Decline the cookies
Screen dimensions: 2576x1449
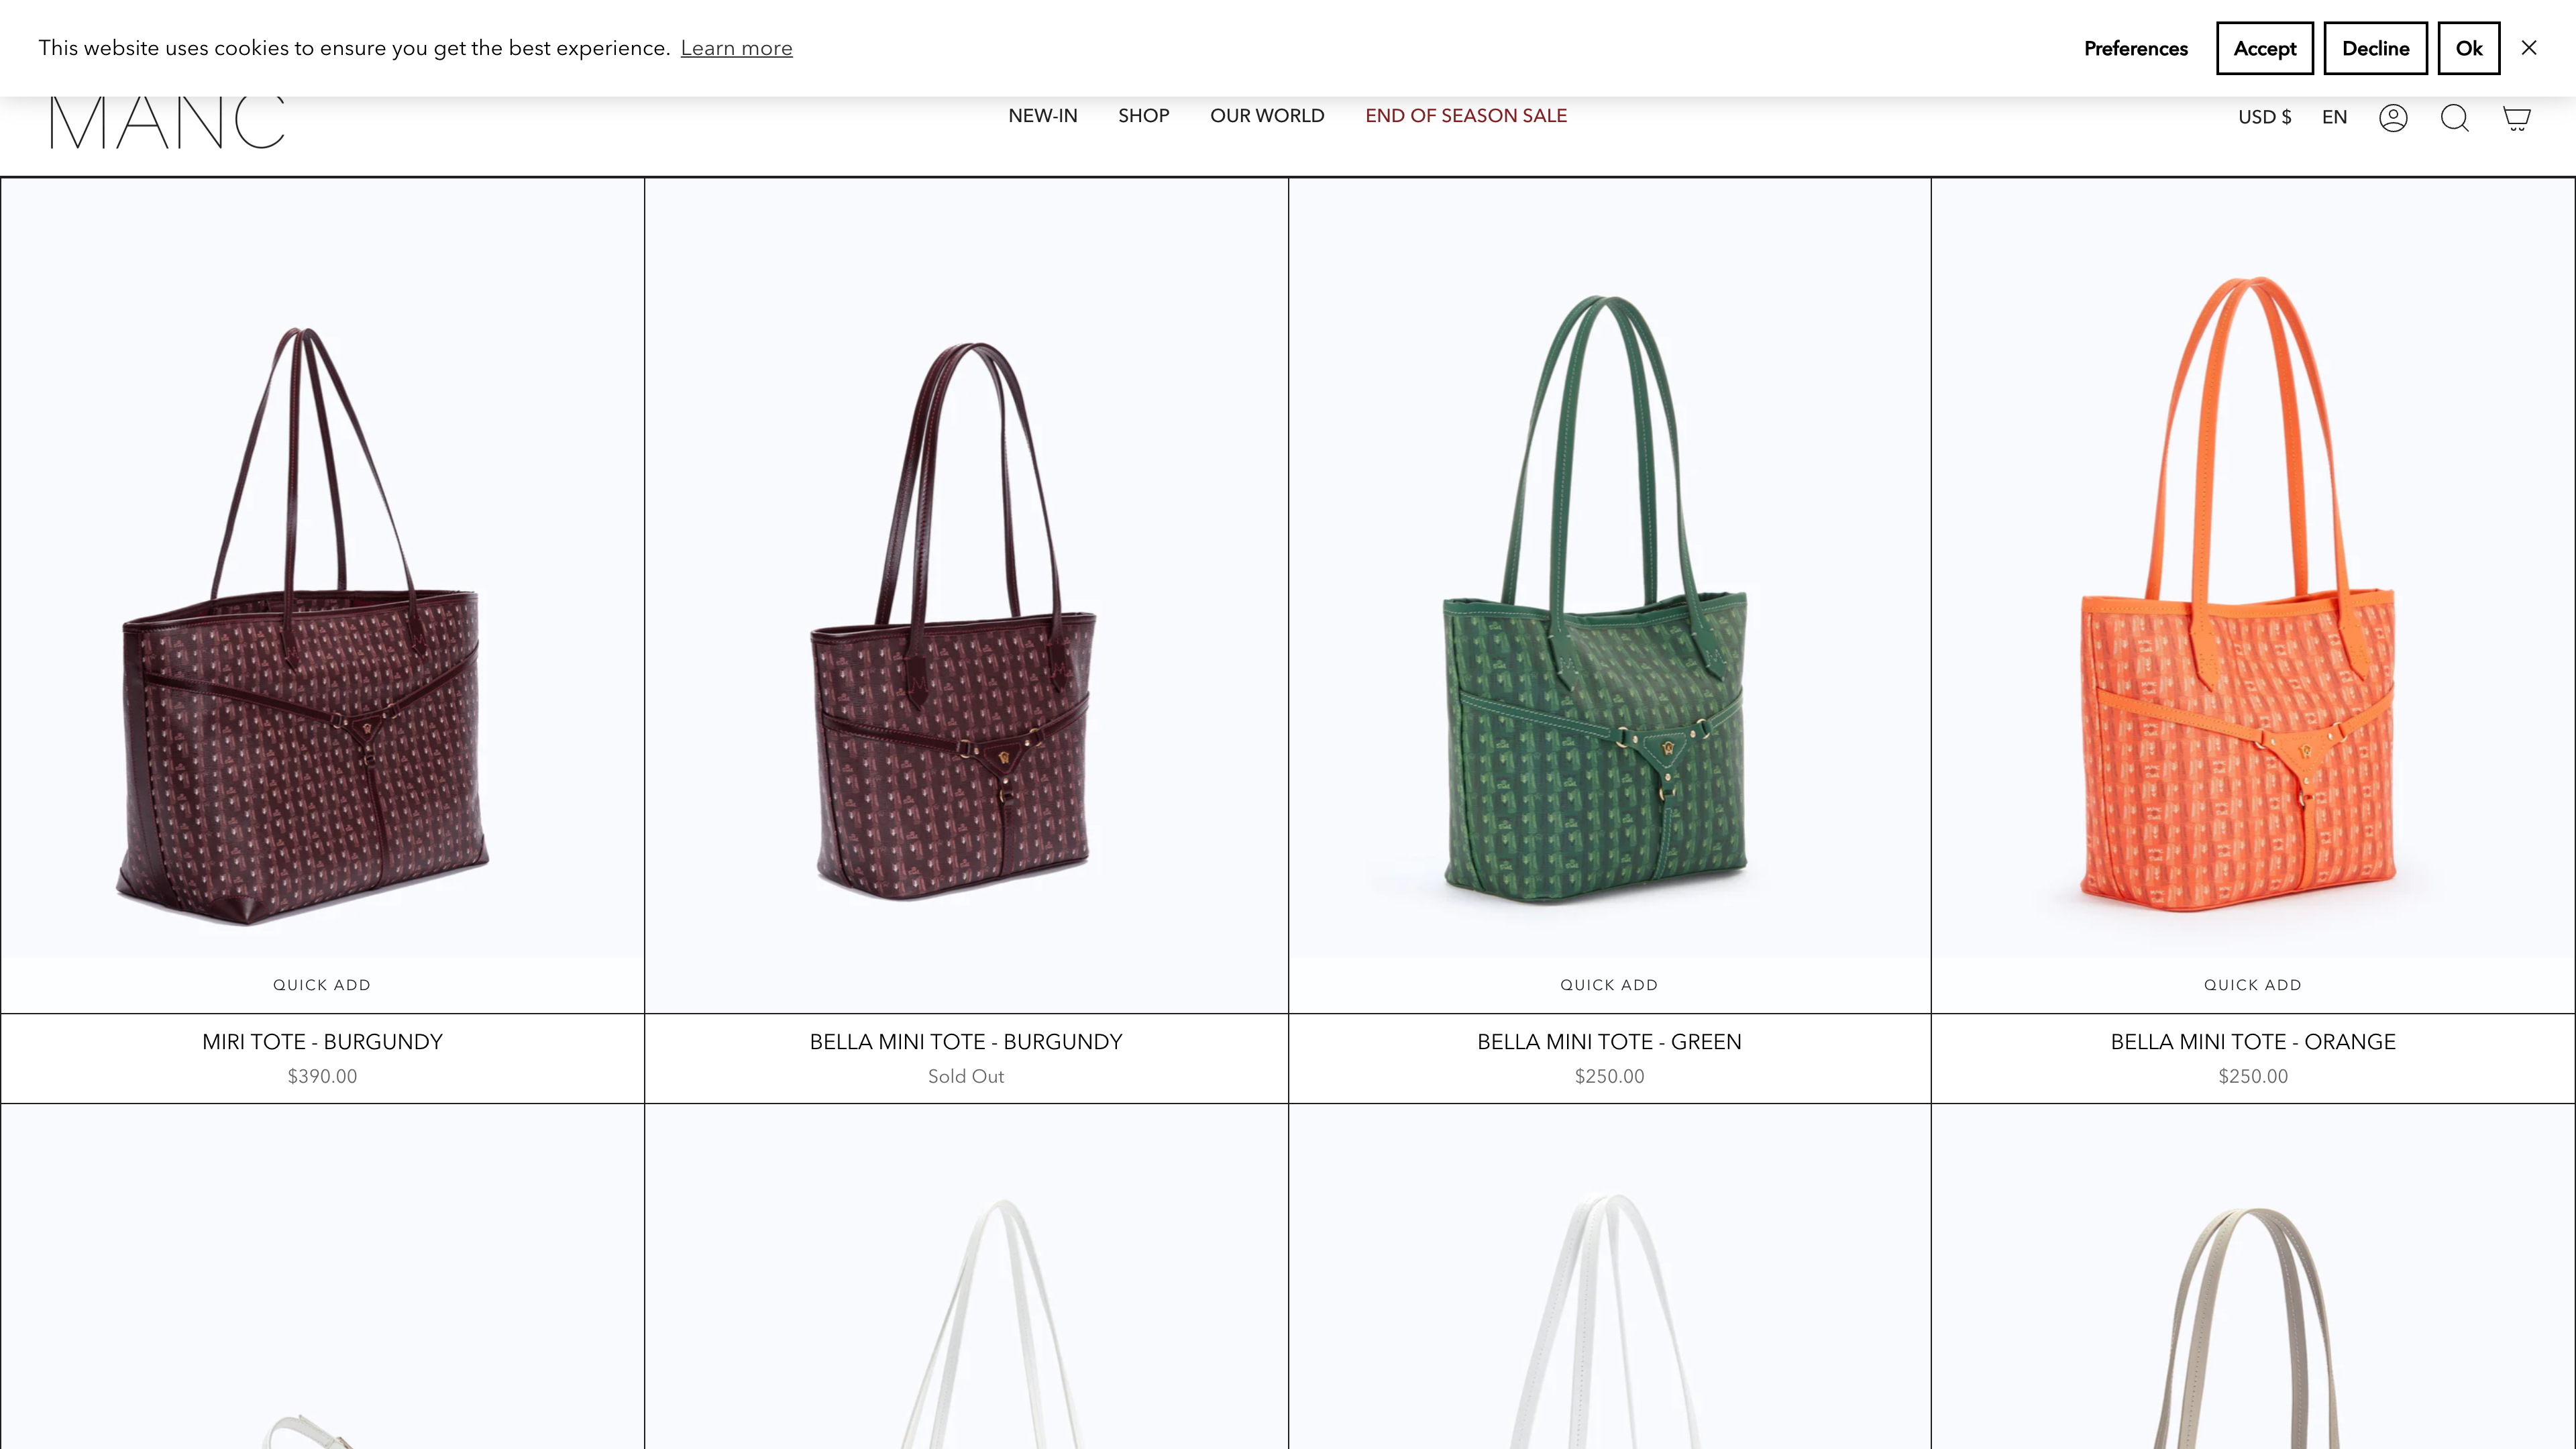coord(2375,48)
